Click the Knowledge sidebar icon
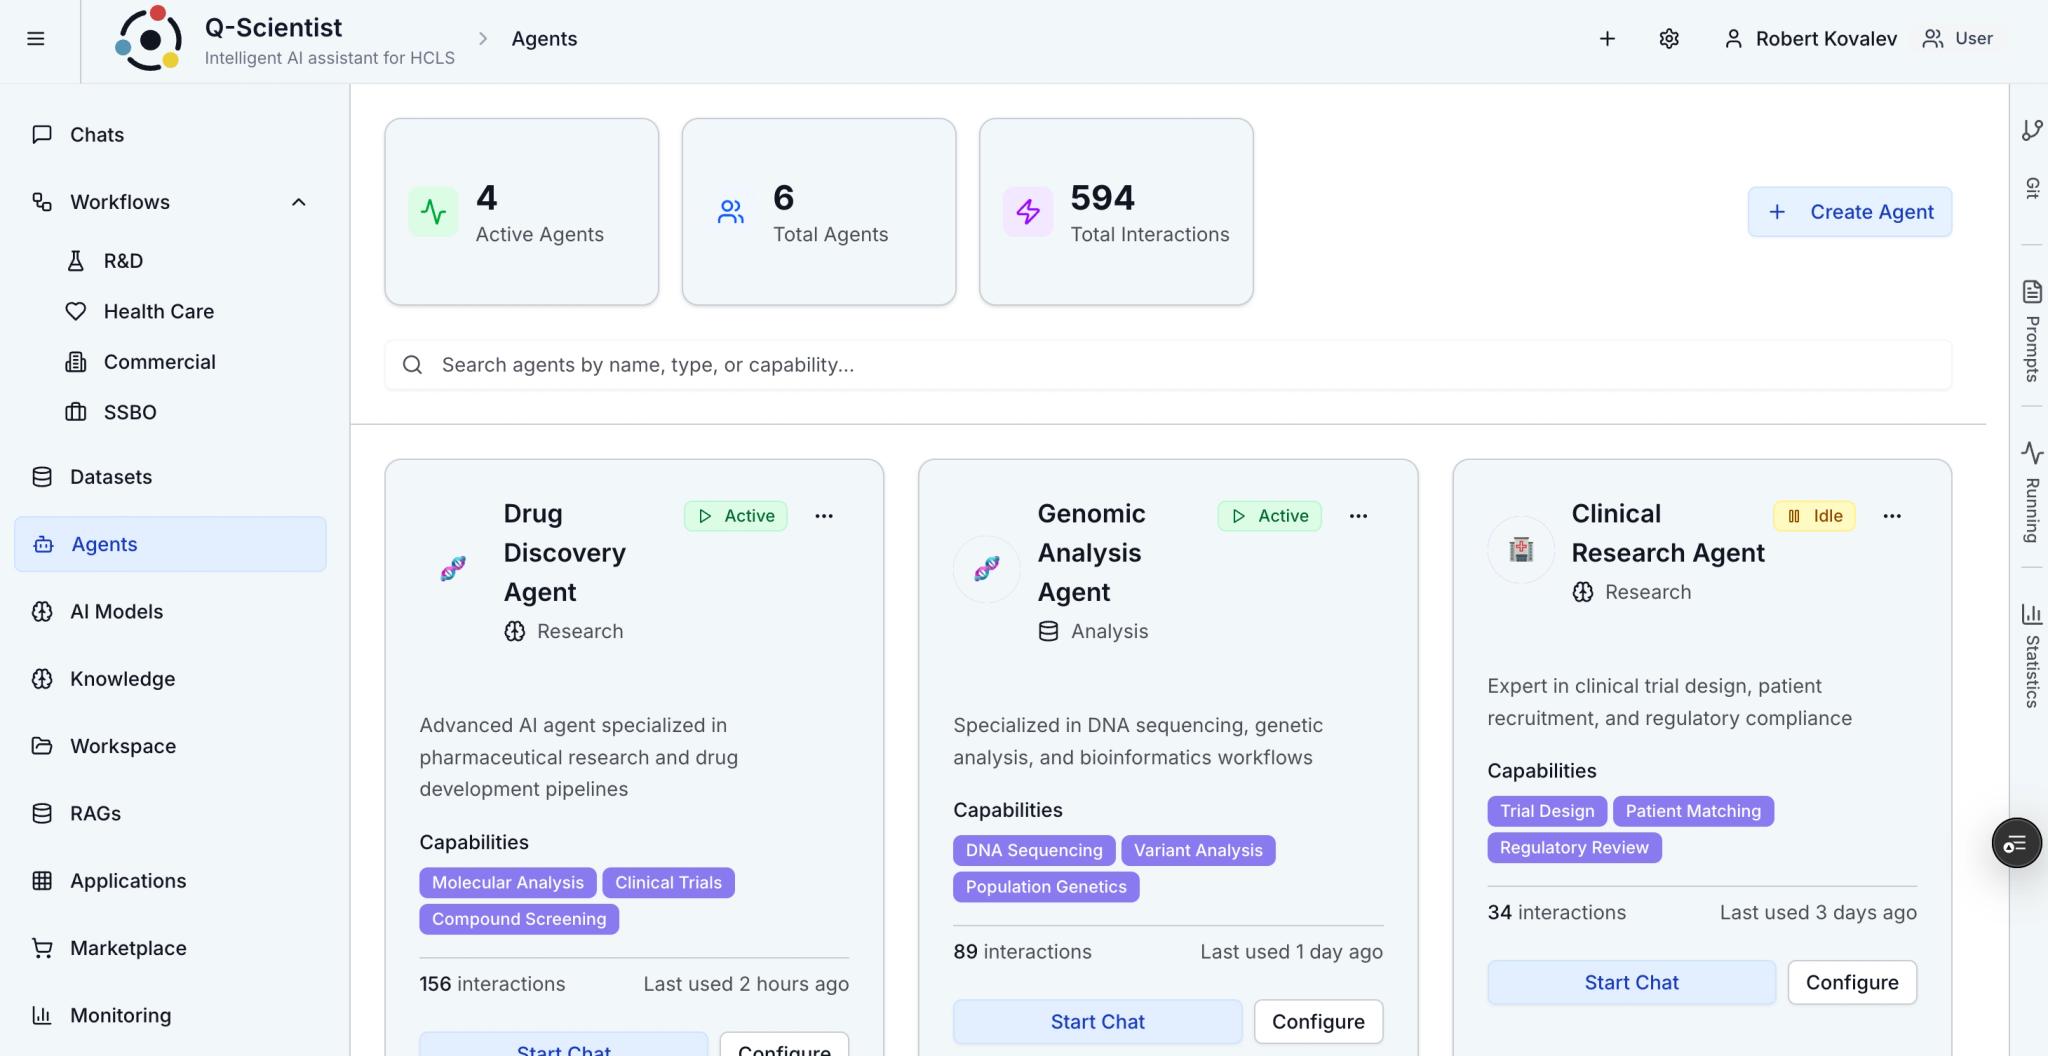This screenshot has height=1056, width=2048. pyautogui.click(x=41, y=679)
